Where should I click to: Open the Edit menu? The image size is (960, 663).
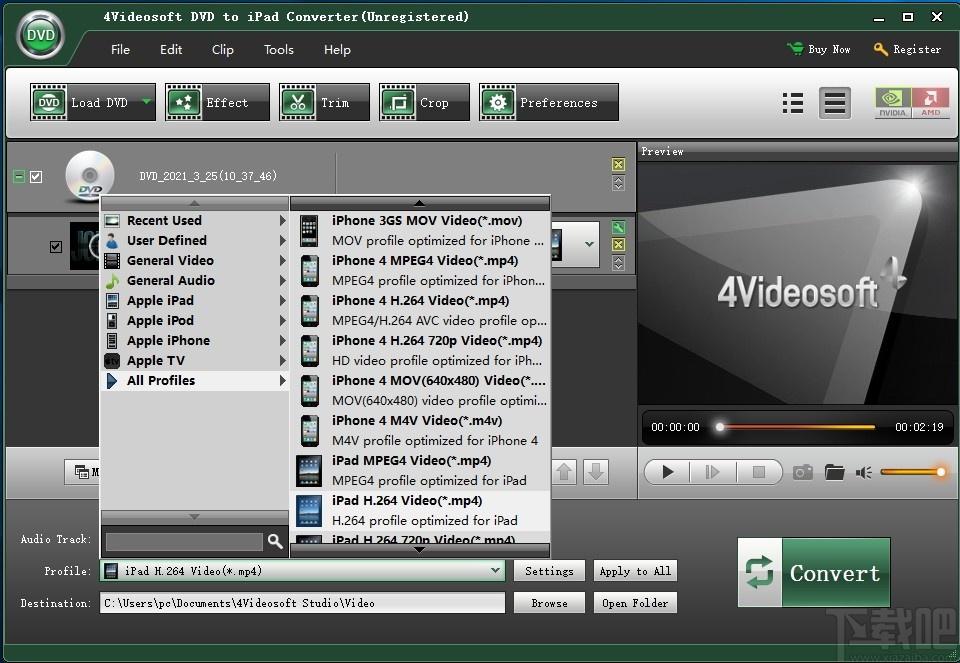(x=171, y=50)
